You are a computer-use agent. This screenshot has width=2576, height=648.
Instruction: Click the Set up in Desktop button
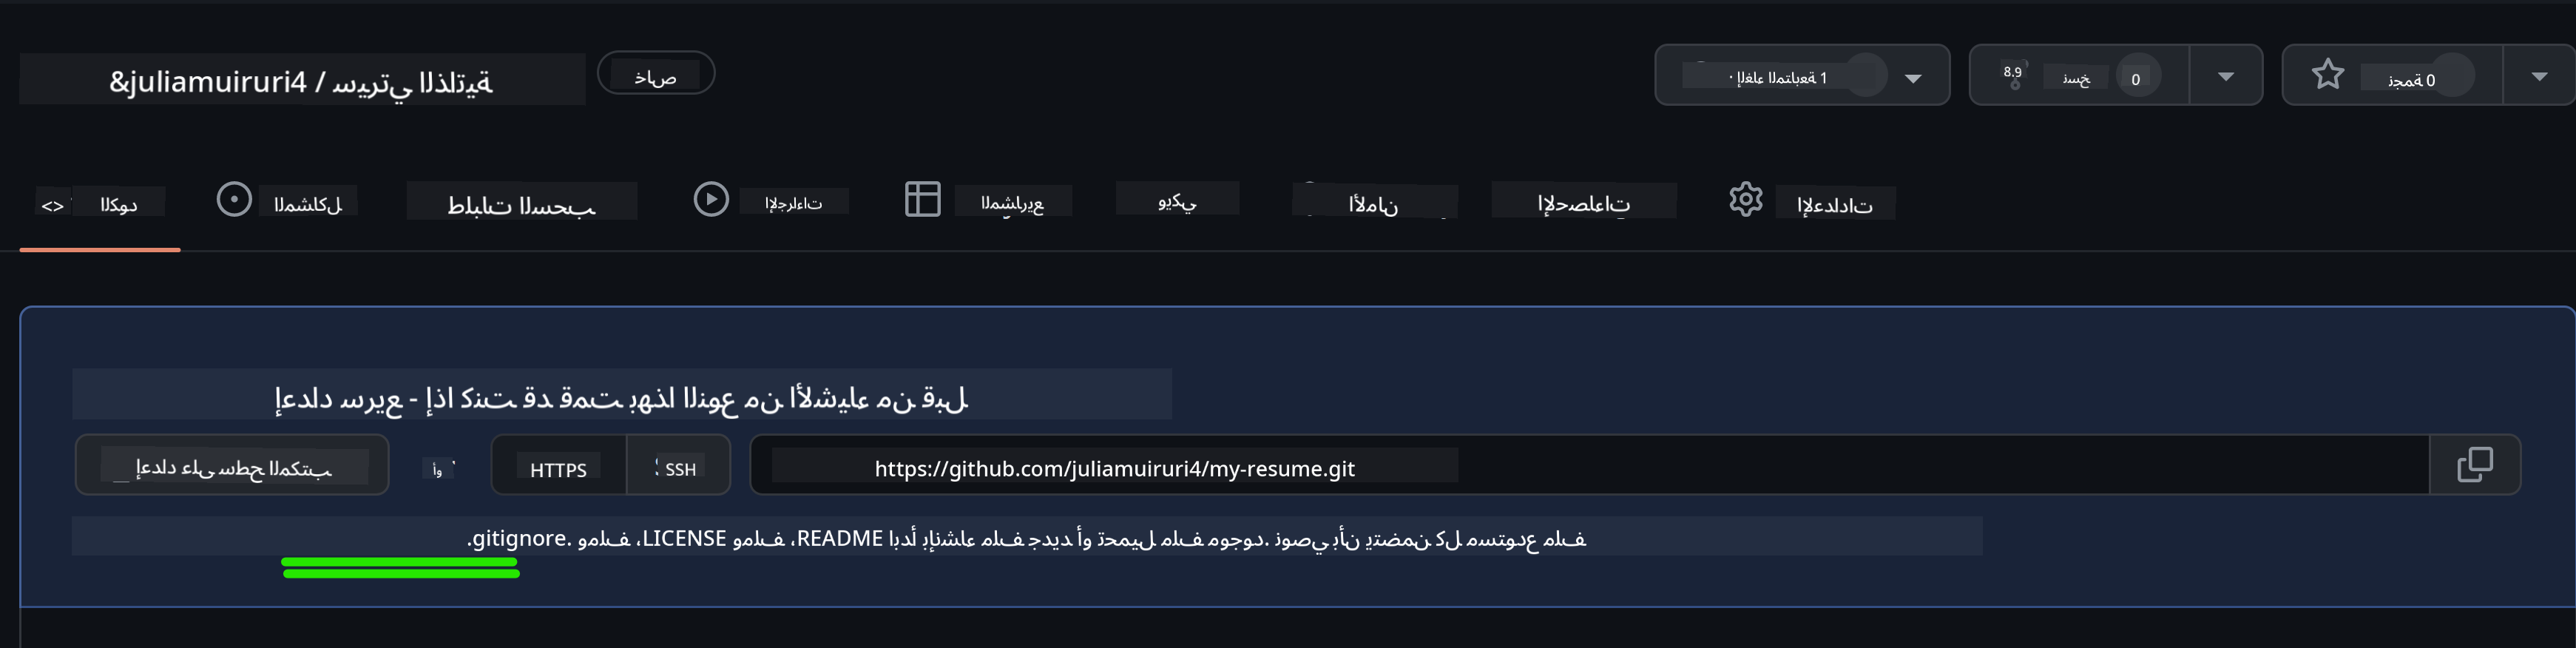232,467
